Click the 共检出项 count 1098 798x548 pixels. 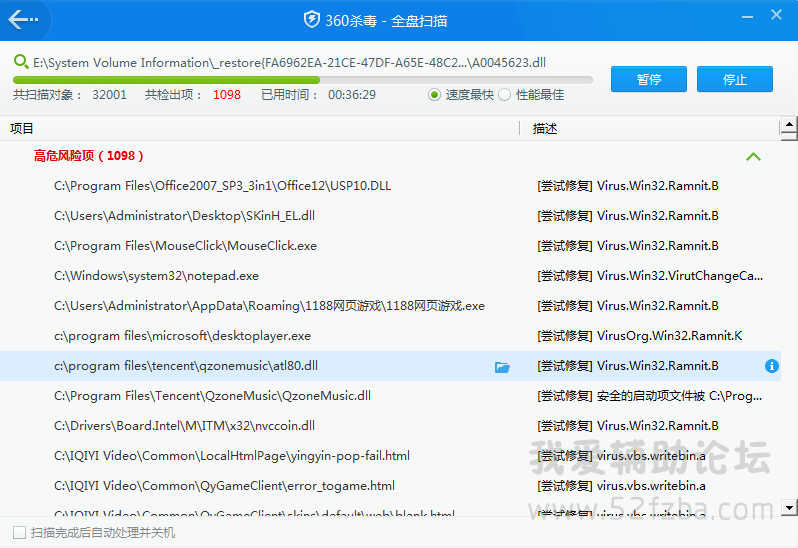tap(226, 95)
